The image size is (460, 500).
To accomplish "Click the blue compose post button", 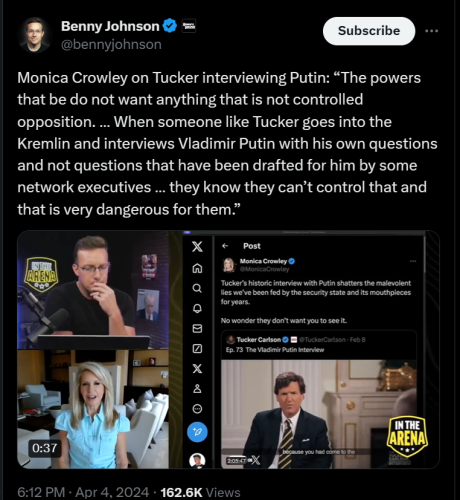I will pyautogui.click(x=197, y=432).
